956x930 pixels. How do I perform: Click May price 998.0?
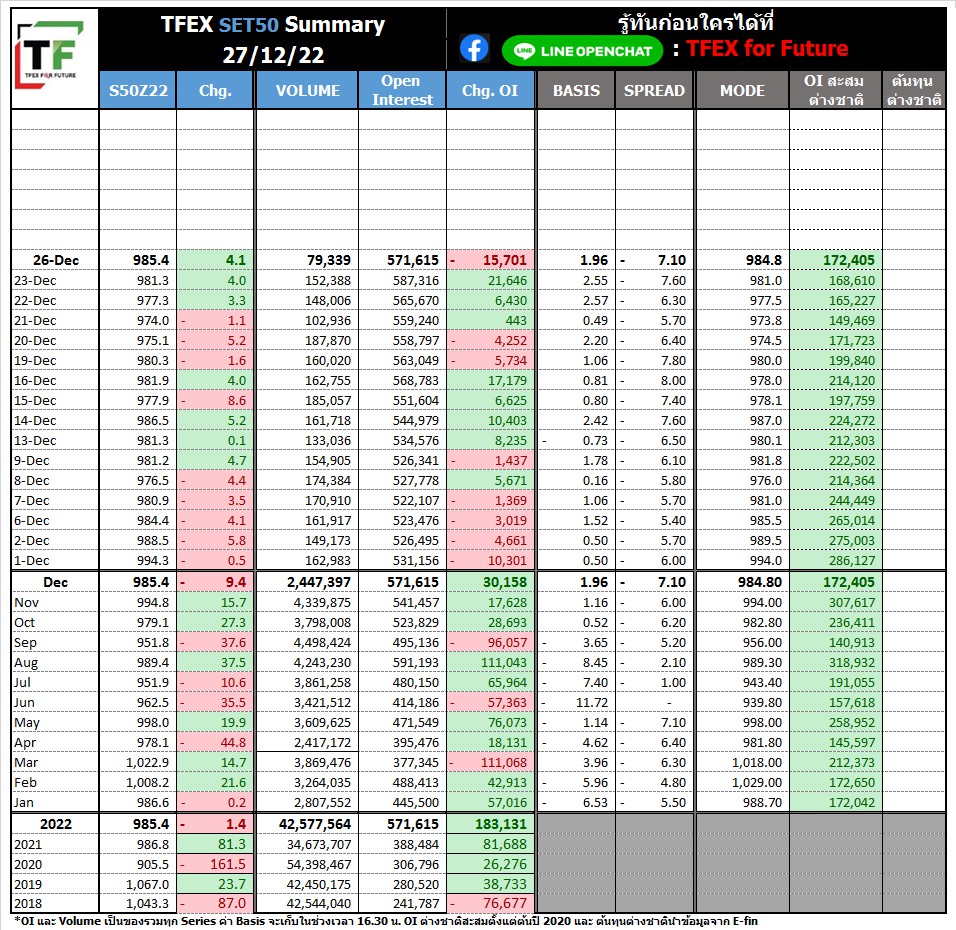(152, 723)
